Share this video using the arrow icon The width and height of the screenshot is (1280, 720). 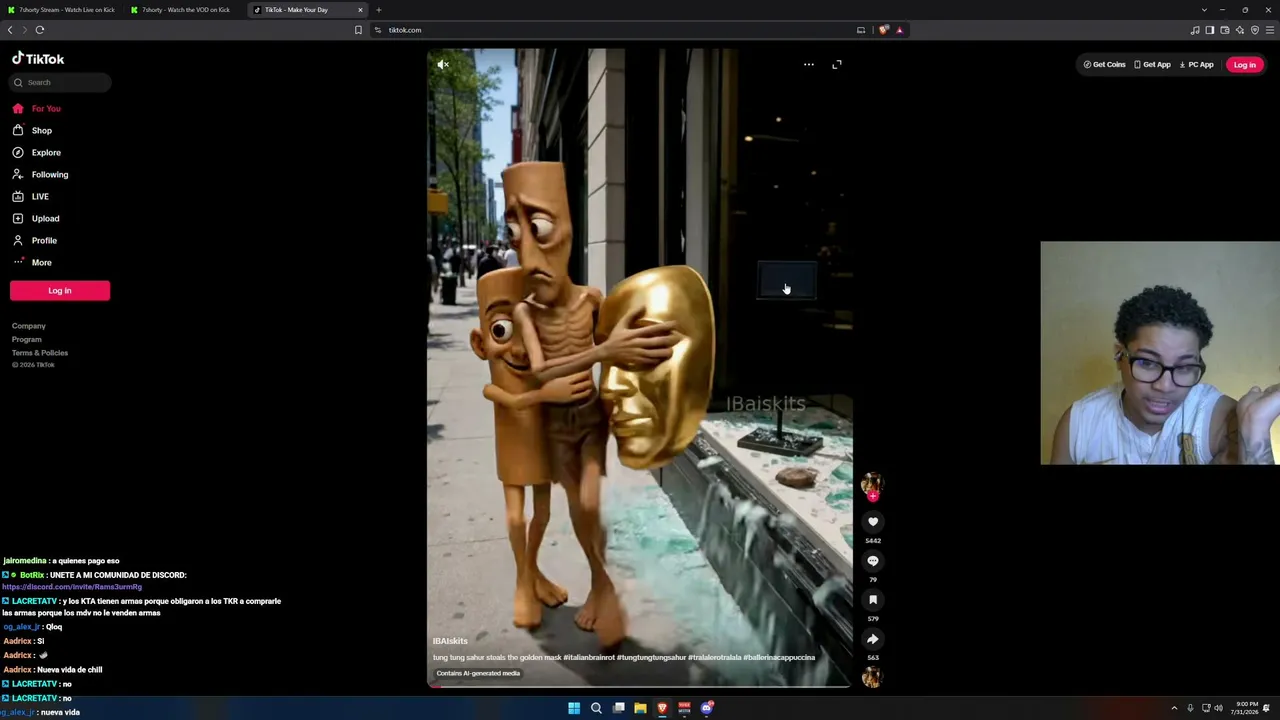873,639
